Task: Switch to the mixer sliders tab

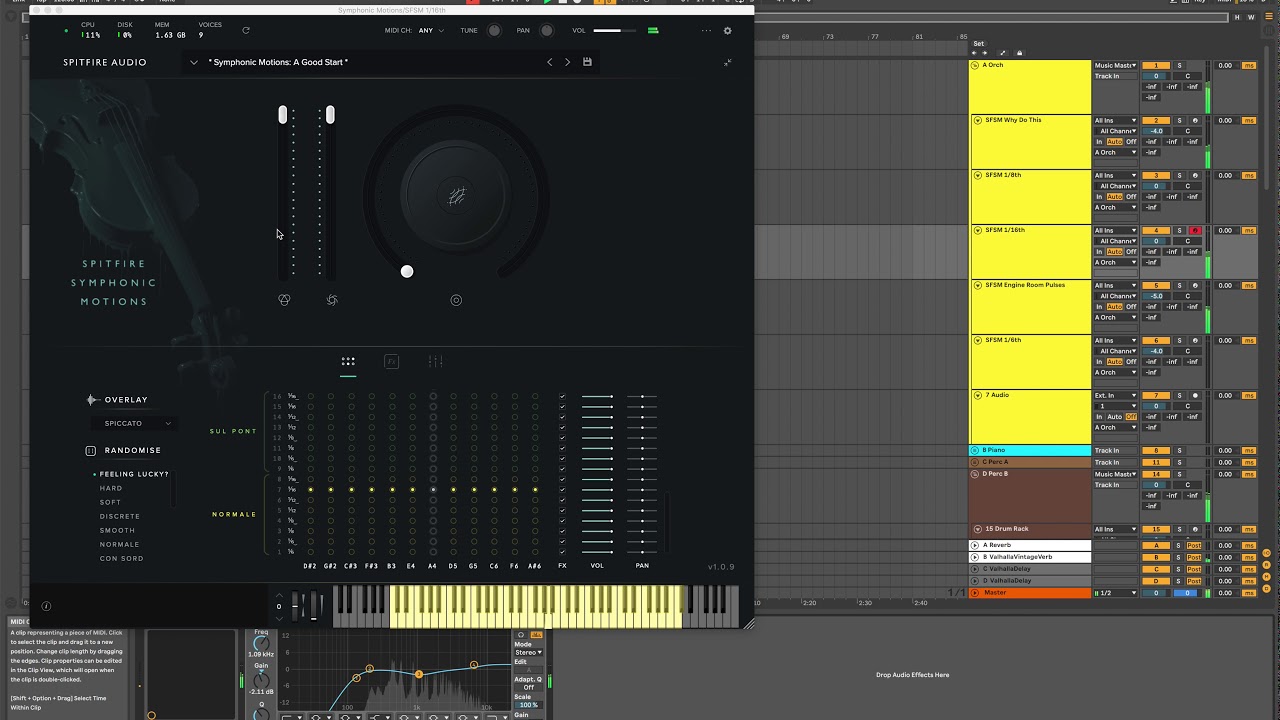Action: pos(435,362)
